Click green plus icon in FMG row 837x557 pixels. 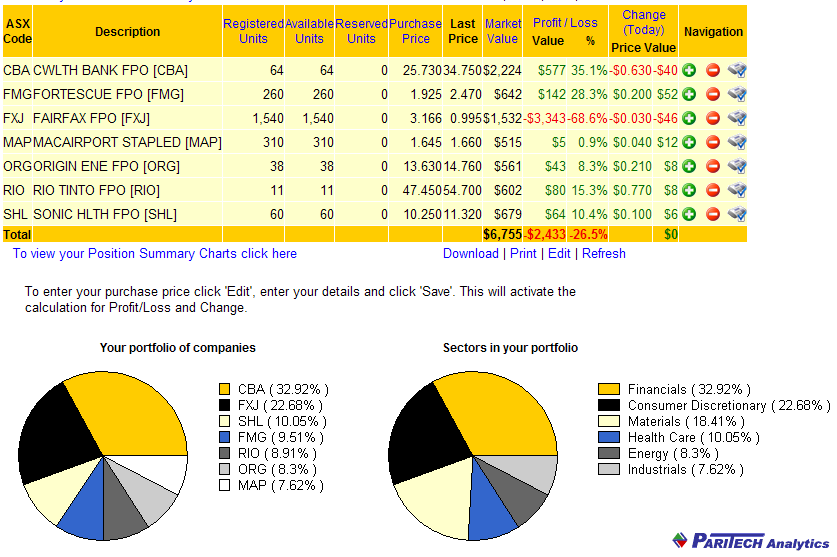click(x=689, y=94)
